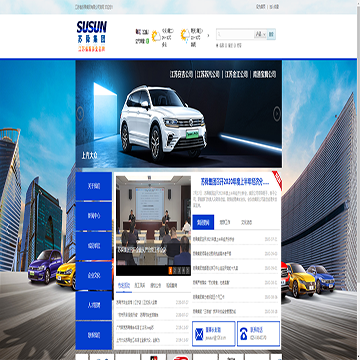The width and height of the screenshot is (360, 360).
Task: Click the sunny-cloud weather icon
Action: pos(156,36)
